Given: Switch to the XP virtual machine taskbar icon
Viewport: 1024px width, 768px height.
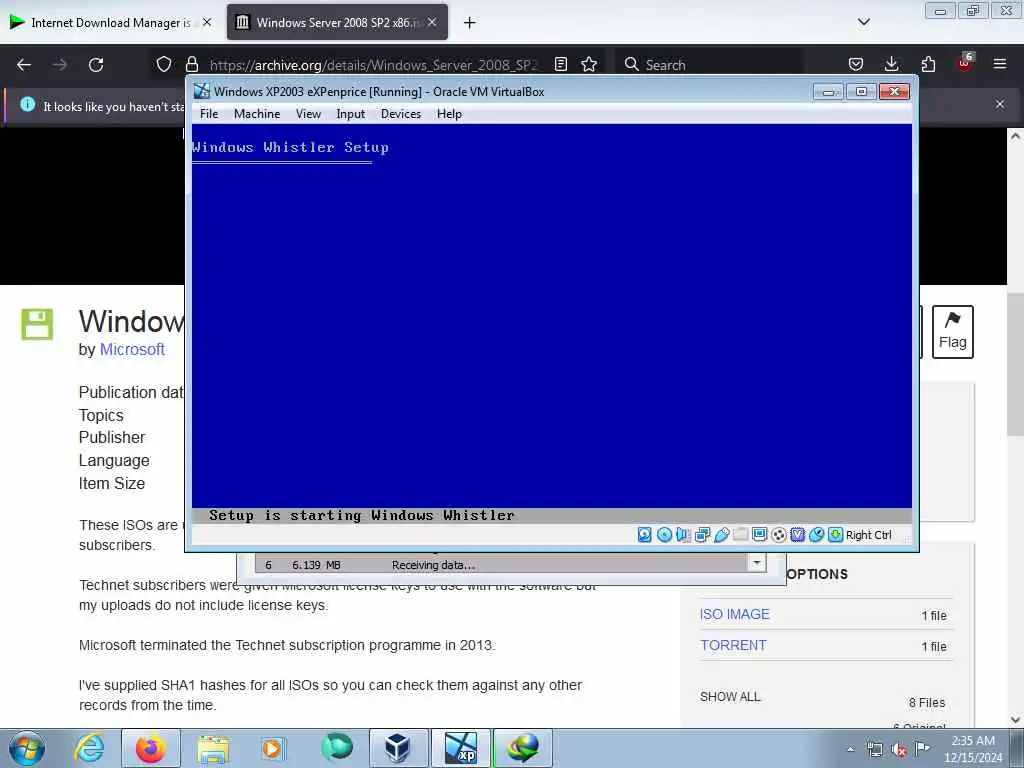Looking at the screenshot, I should click(x=460, y=748).
